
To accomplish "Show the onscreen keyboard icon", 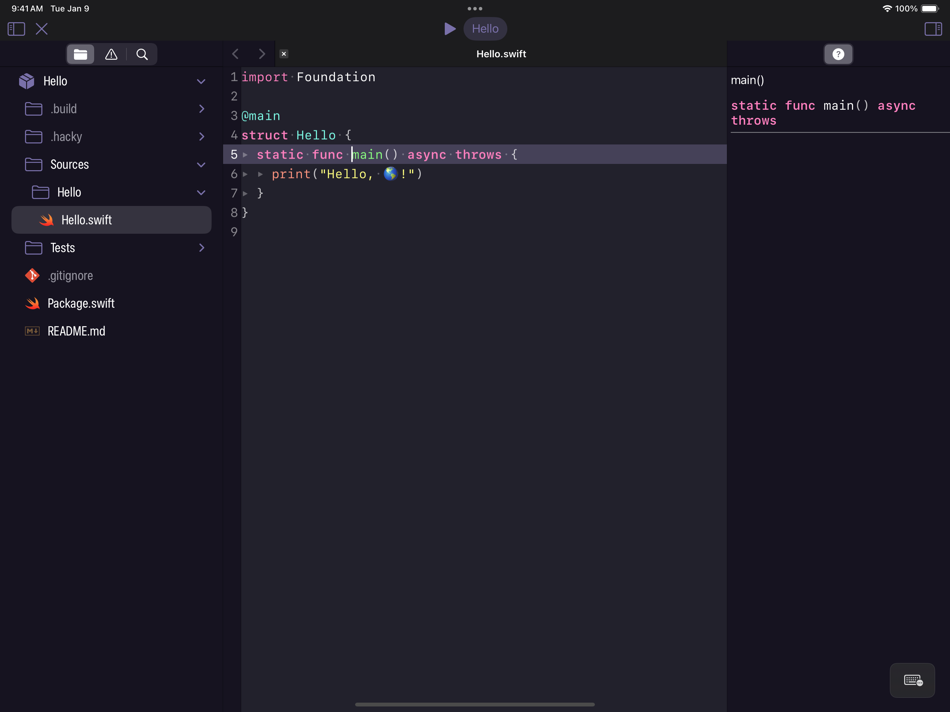I will click(912, 680).
